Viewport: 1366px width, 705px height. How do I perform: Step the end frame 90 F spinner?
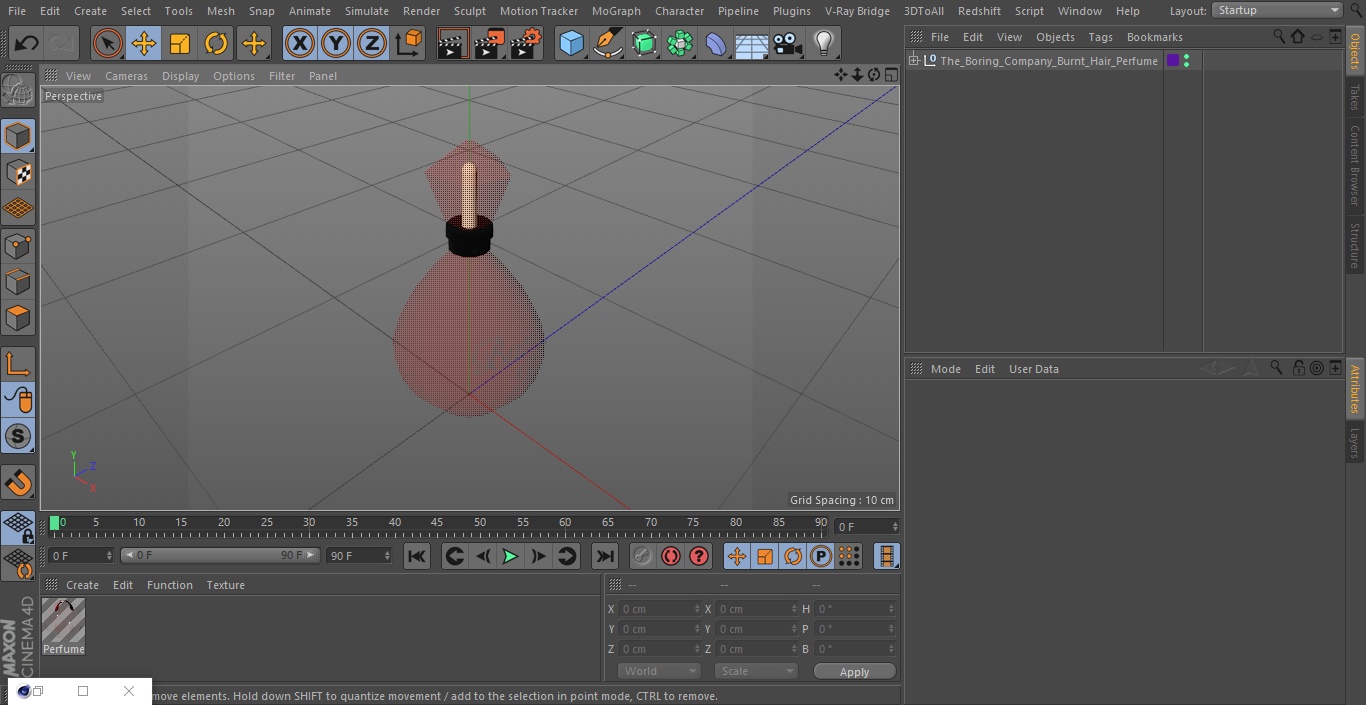[387, 555]
